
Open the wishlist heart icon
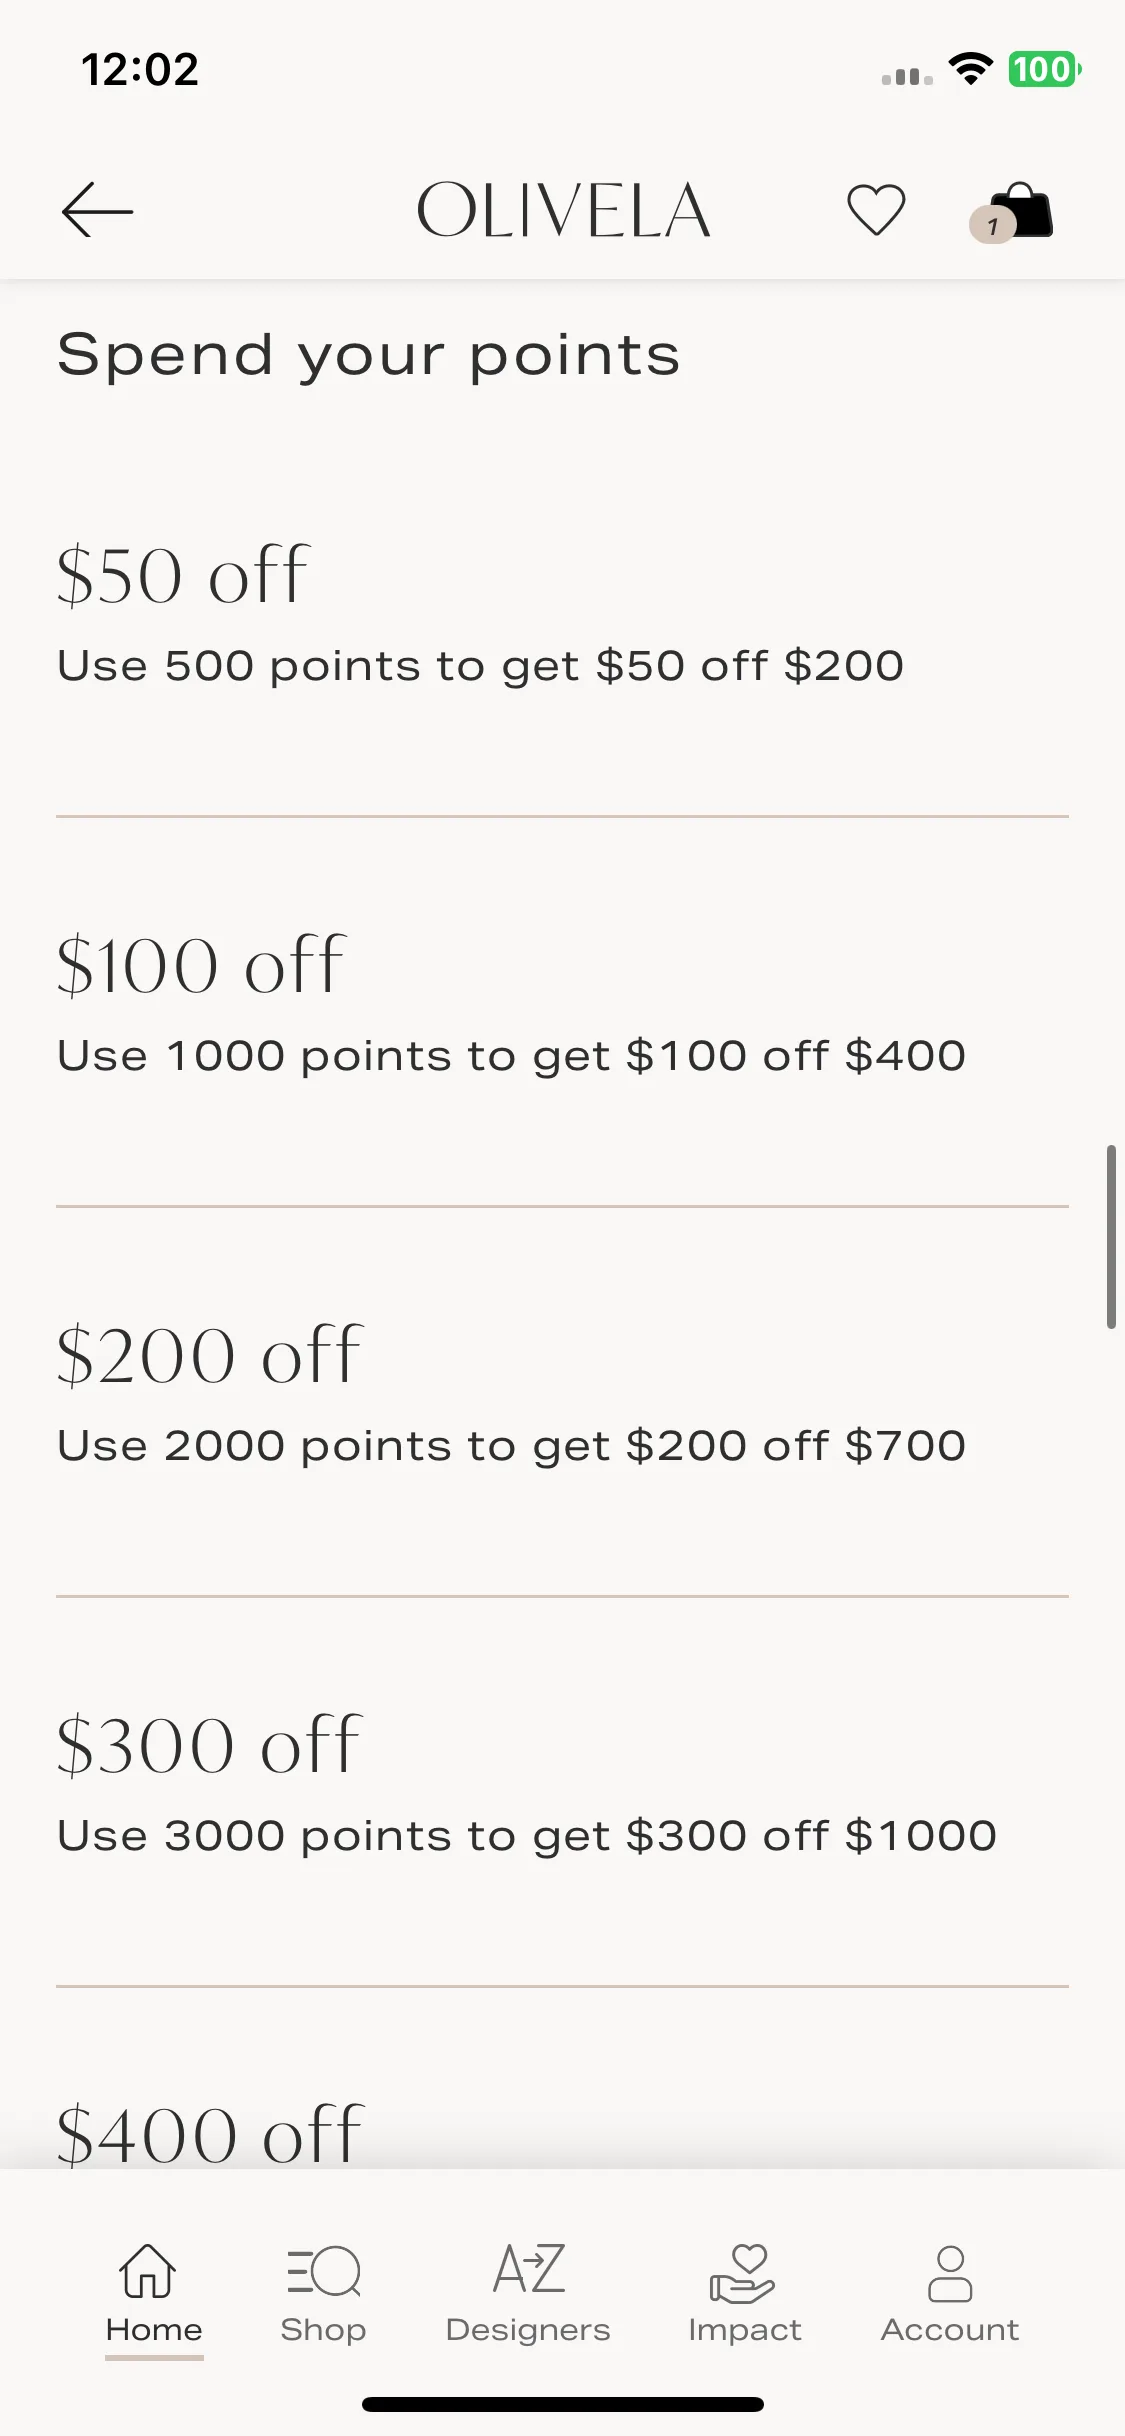(876, 210)
